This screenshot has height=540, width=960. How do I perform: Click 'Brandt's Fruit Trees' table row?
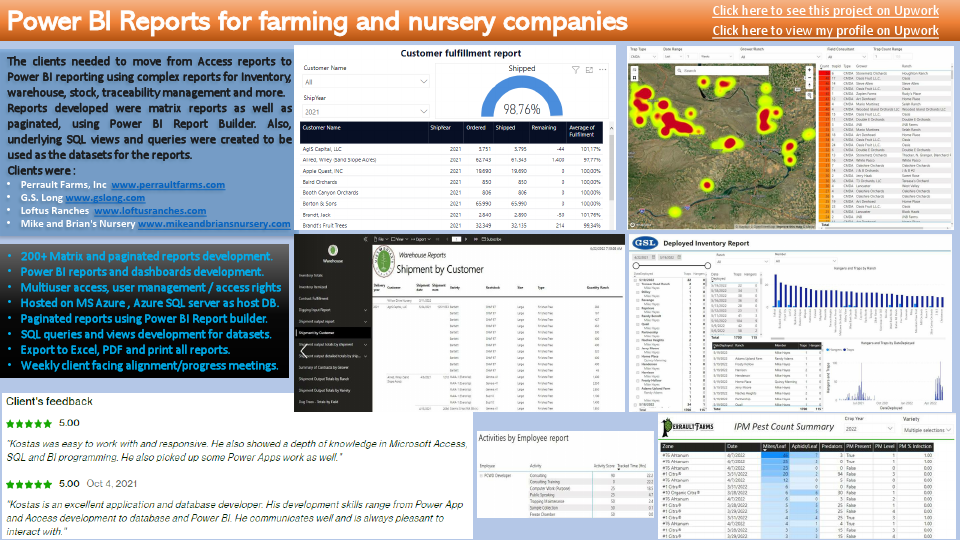point(452,225)
